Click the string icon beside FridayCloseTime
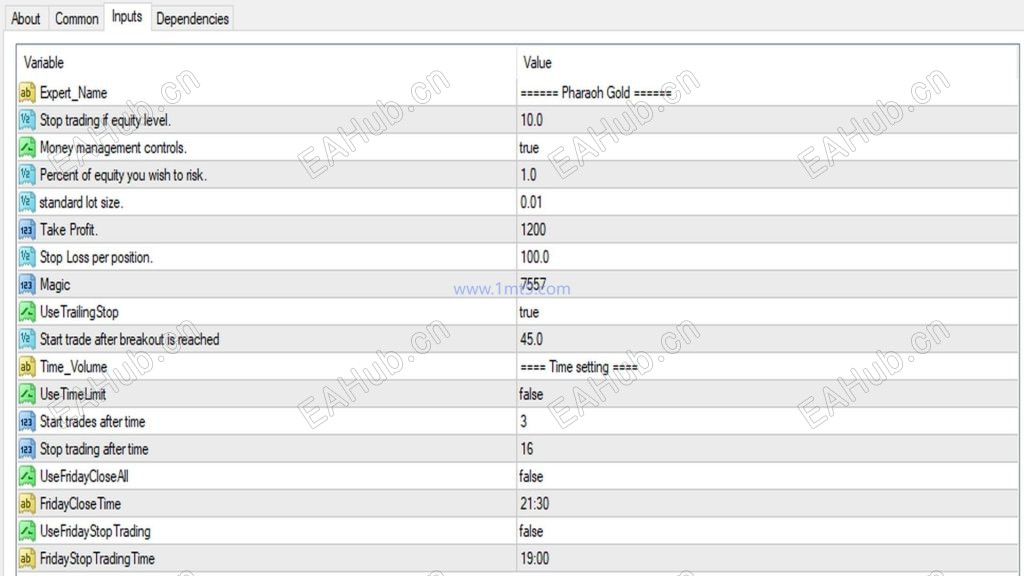 pos(27,504)
